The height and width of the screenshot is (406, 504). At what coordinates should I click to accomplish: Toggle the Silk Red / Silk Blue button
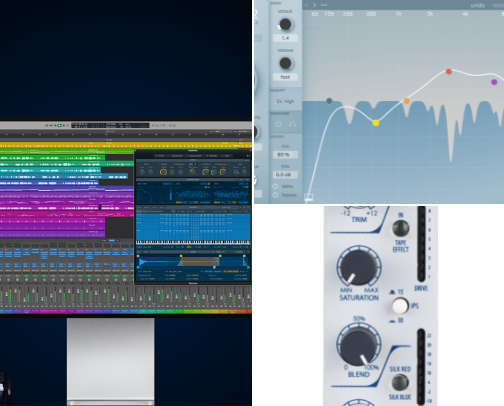(400, 382)
